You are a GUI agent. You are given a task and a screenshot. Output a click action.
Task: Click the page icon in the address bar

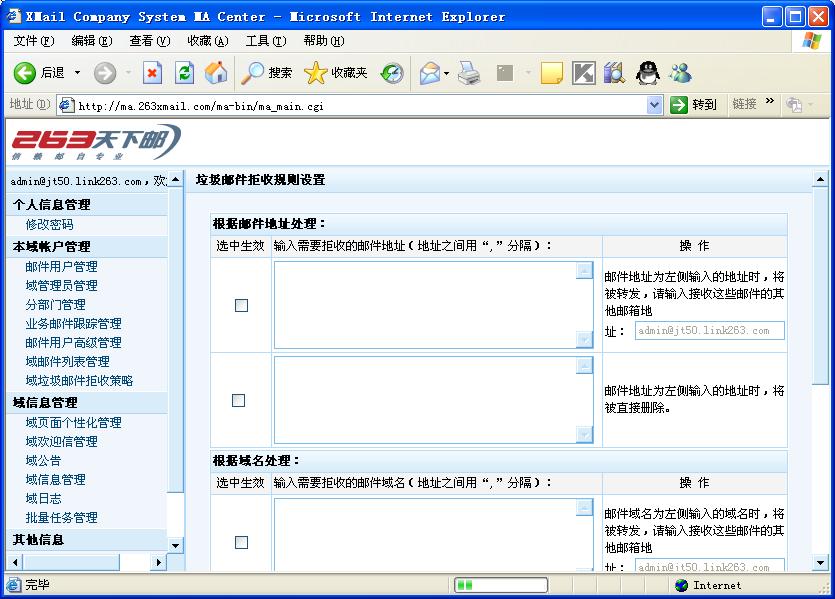(66, 105)
